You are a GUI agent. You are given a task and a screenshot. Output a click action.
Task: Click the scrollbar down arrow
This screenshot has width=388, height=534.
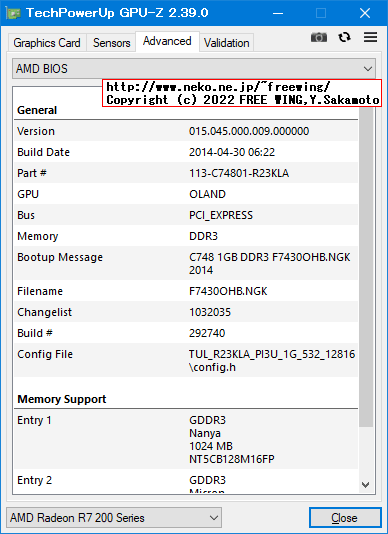(366, 485)
